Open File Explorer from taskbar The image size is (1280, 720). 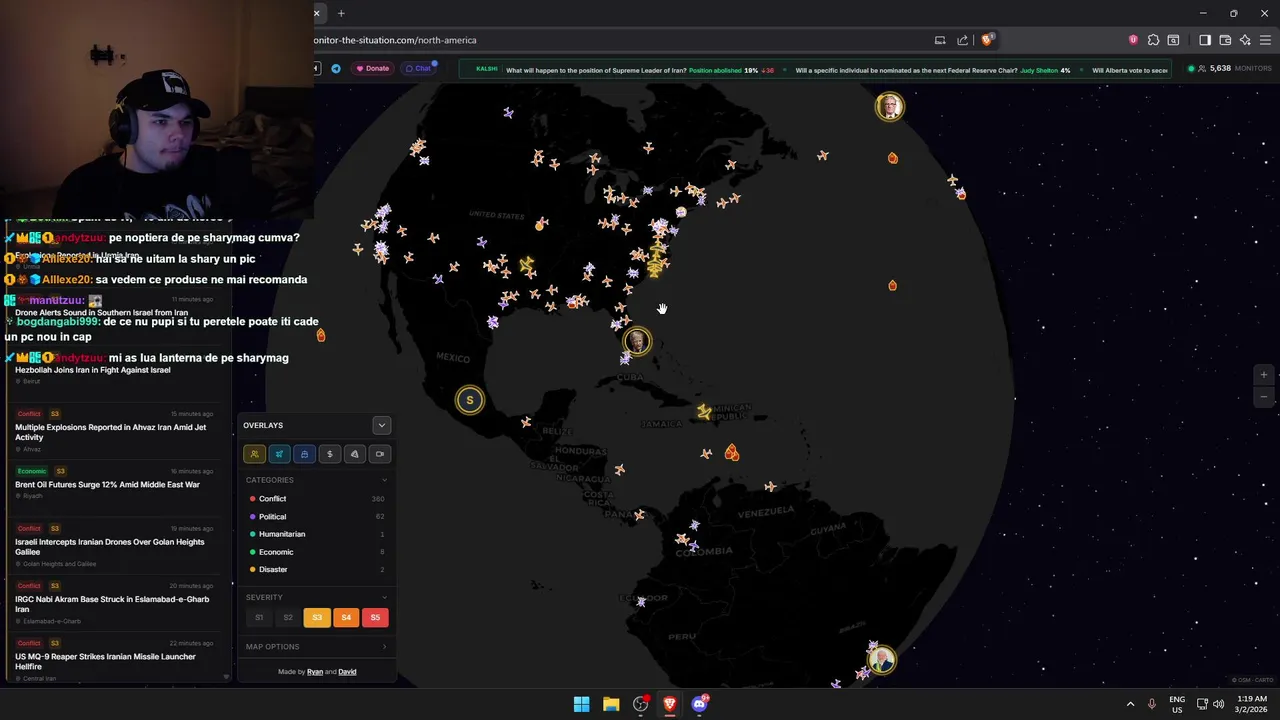[x=611, y=704]
